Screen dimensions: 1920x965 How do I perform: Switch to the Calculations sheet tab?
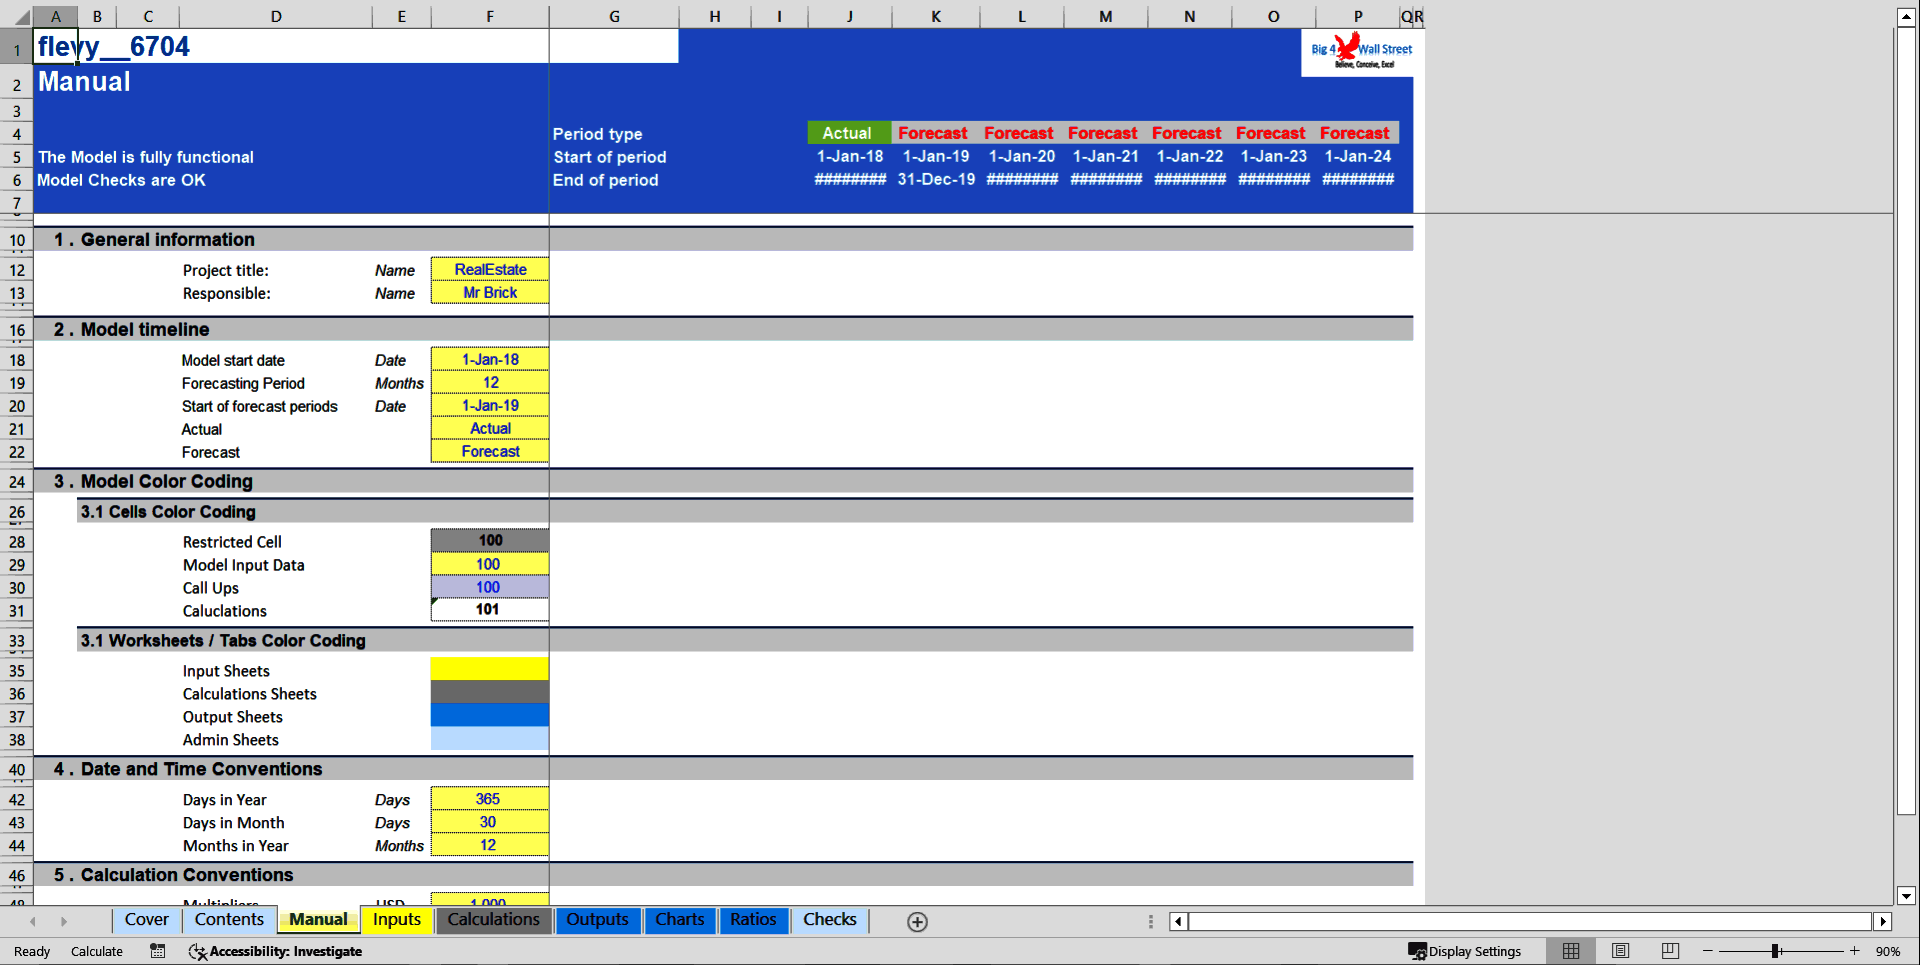(493, 920)
